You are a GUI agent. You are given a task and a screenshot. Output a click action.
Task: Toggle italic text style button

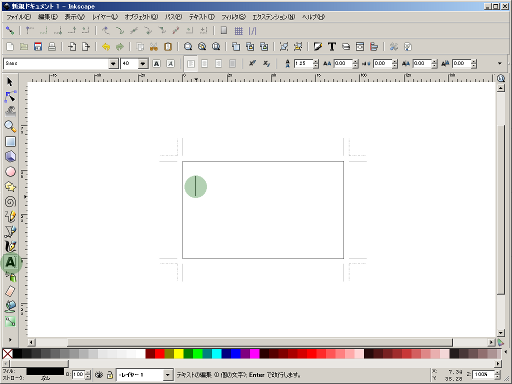[x=170, y=63]
